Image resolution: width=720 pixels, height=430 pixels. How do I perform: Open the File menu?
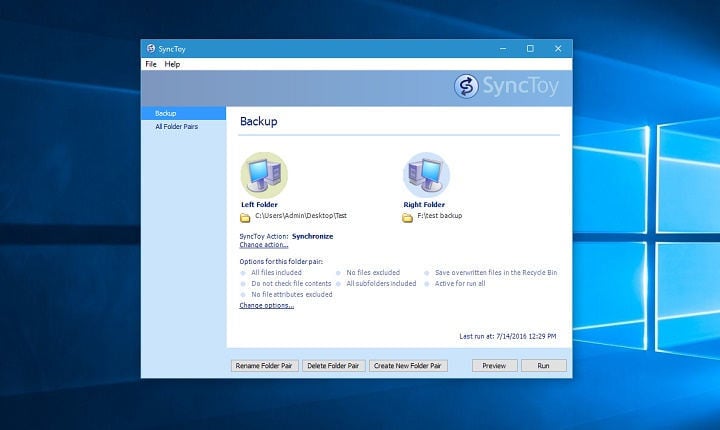click(x=151, y=64)
